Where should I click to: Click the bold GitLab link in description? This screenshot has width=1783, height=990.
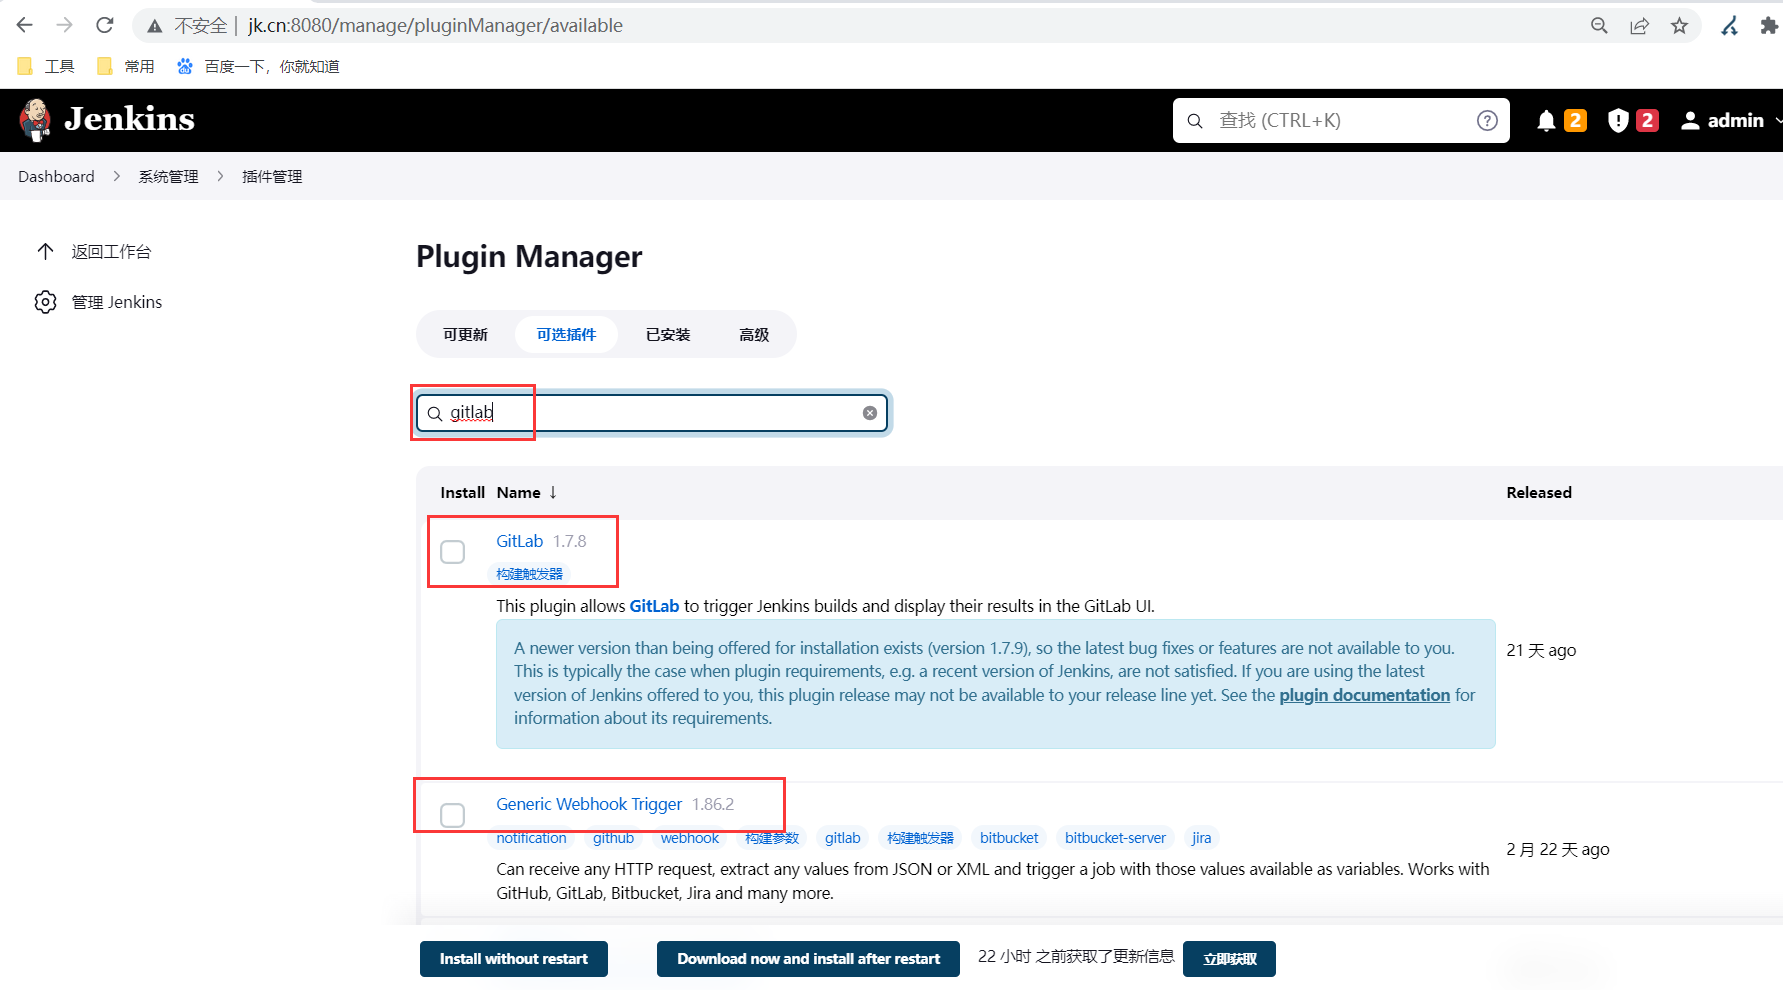[x=654, y=606]
